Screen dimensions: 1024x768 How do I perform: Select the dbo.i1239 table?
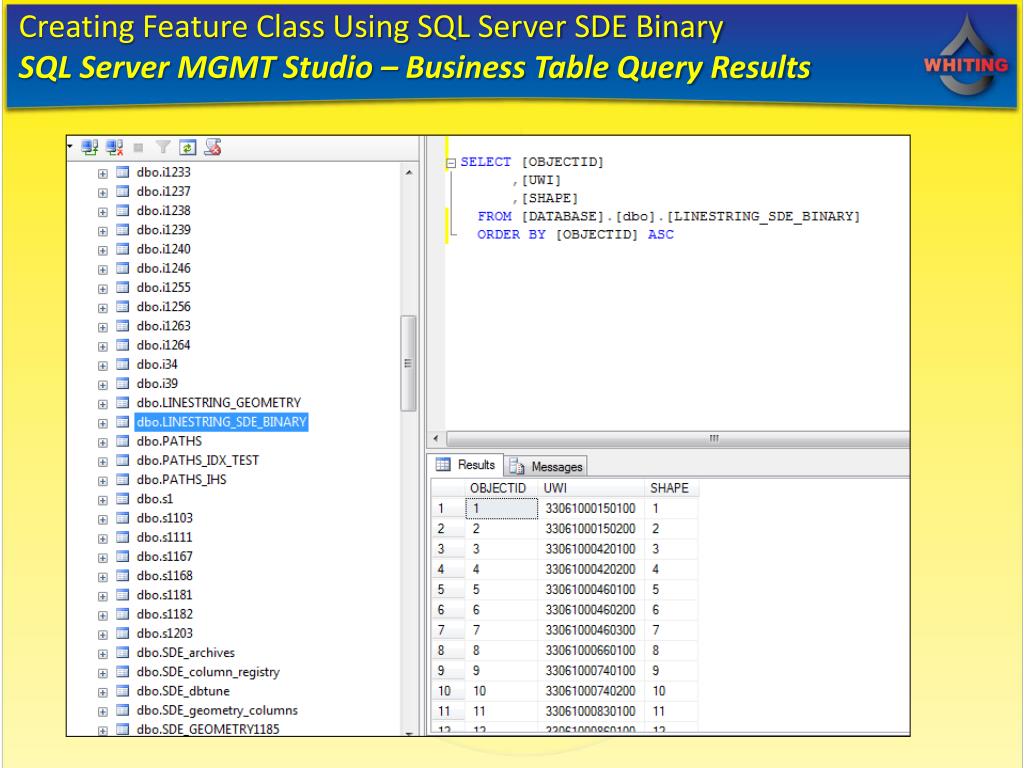coord(164,230)
